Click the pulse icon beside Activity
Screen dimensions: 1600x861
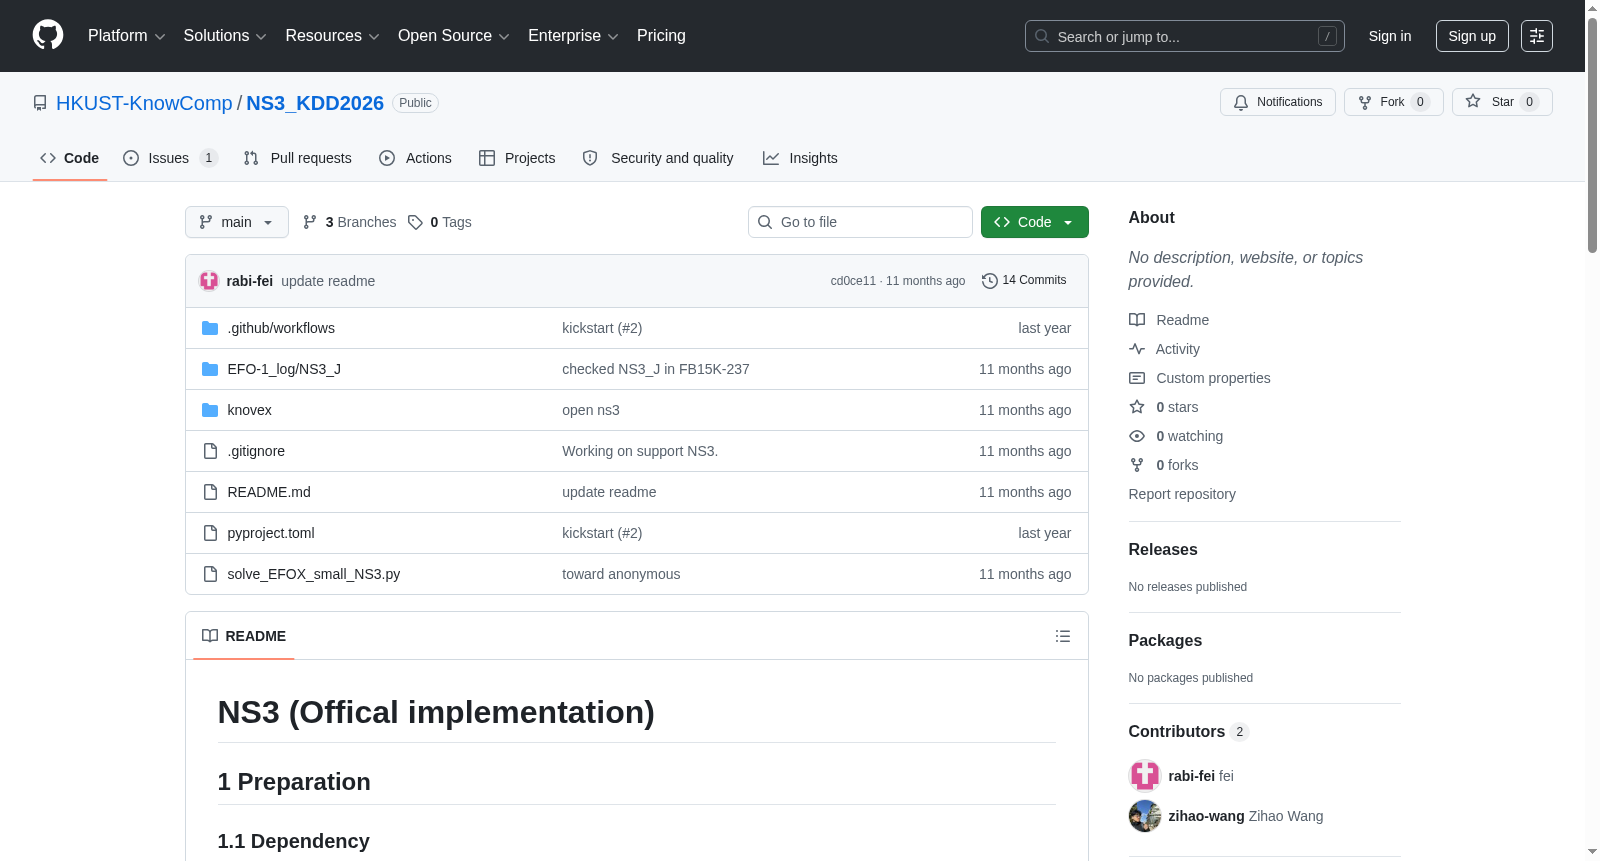pyautogui.click(x=1137, y=349)
